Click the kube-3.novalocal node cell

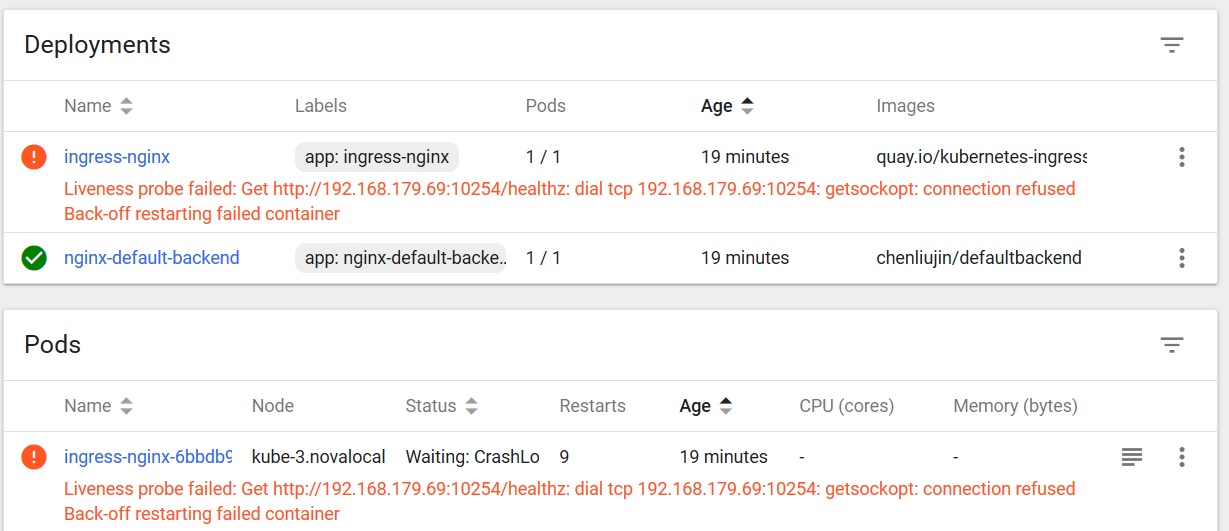click(x=318, y=457)
